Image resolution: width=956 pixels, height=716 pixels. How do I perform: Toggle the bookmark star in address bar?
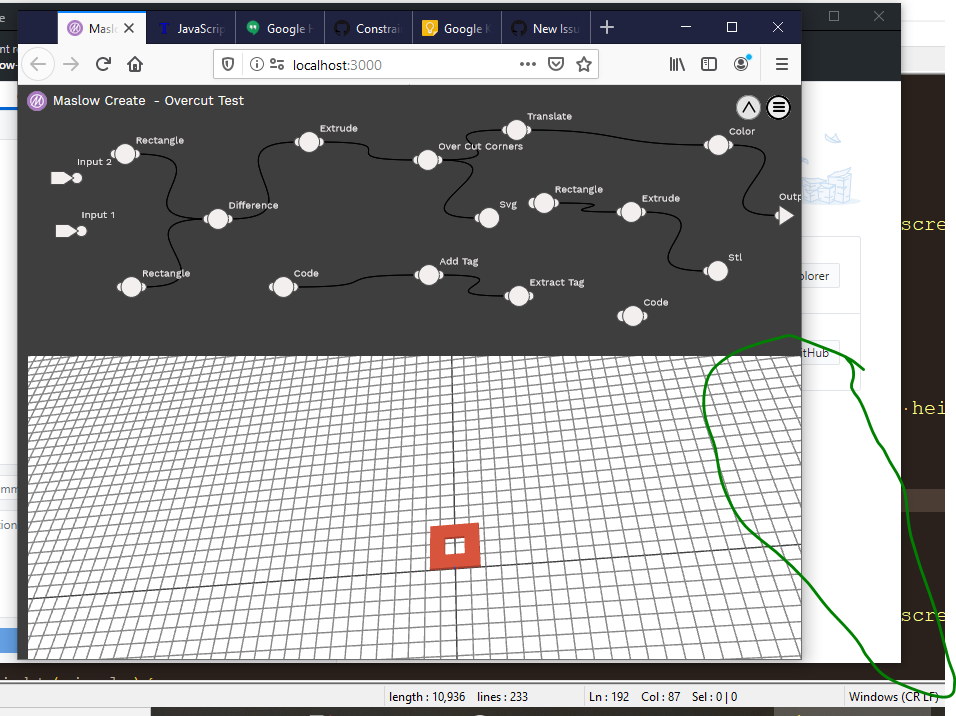584,64
